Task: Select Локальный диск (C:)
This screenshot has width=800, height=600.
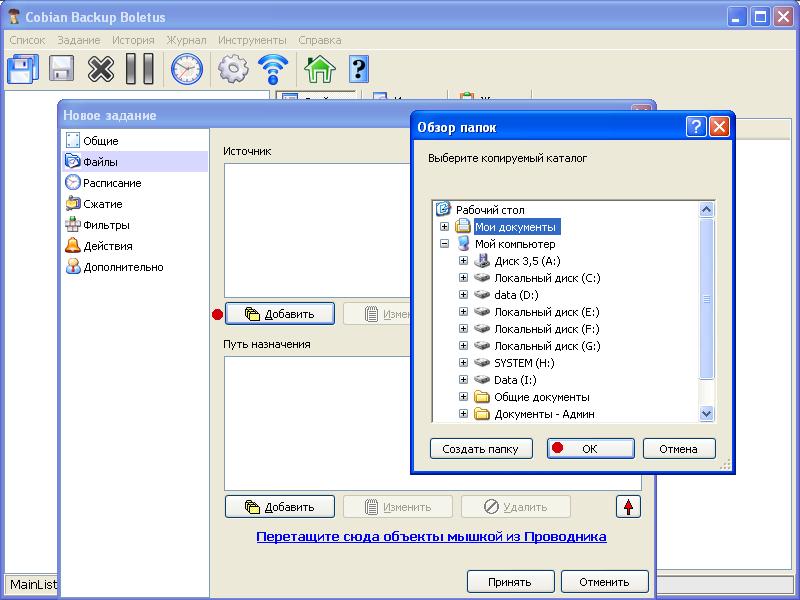Action: coord(547,278)
